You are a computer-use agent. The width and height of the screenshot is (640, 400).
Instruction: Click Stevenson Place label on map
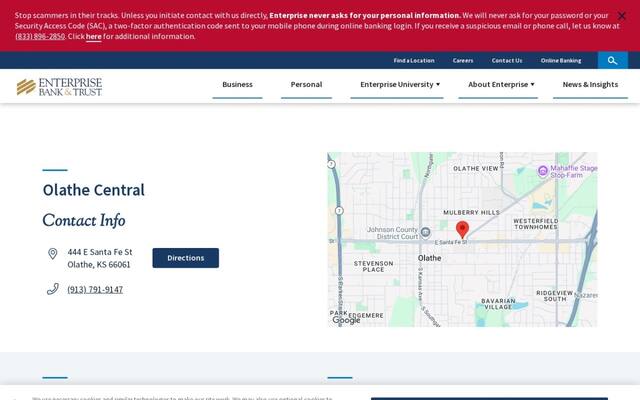[x=373, y=267]
